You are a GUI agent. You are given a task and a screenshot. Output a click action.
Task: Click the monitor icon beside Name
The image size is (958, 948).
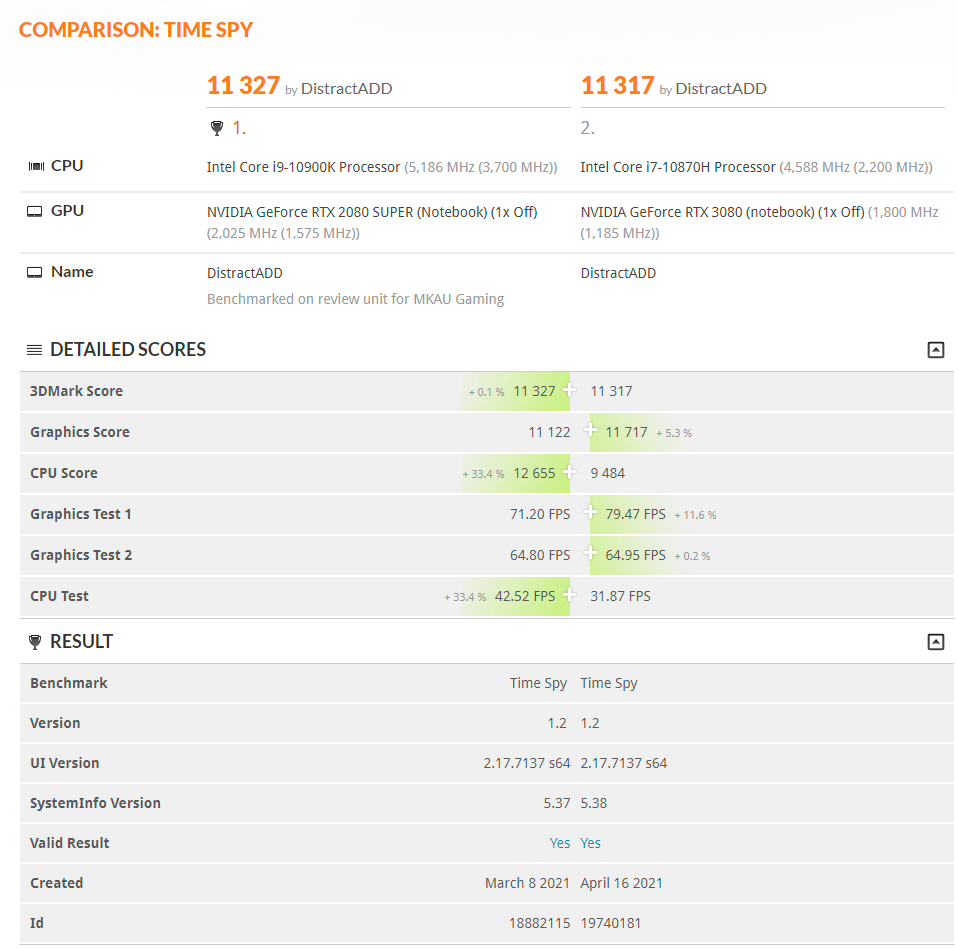[x=35, y=272]
